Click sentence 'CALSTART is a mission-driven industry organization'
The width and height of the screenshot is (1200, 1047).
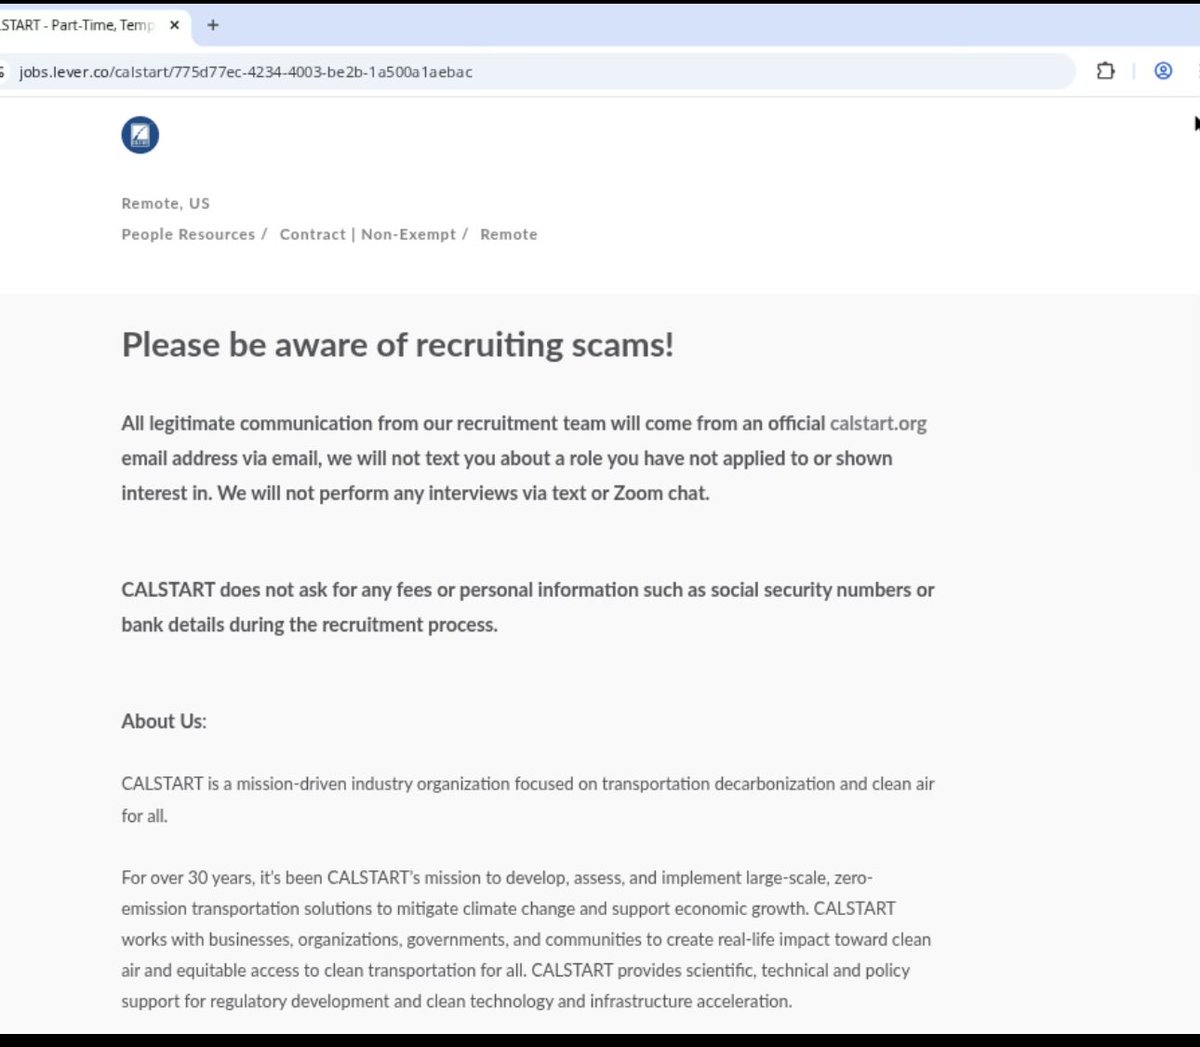point(528,799)
